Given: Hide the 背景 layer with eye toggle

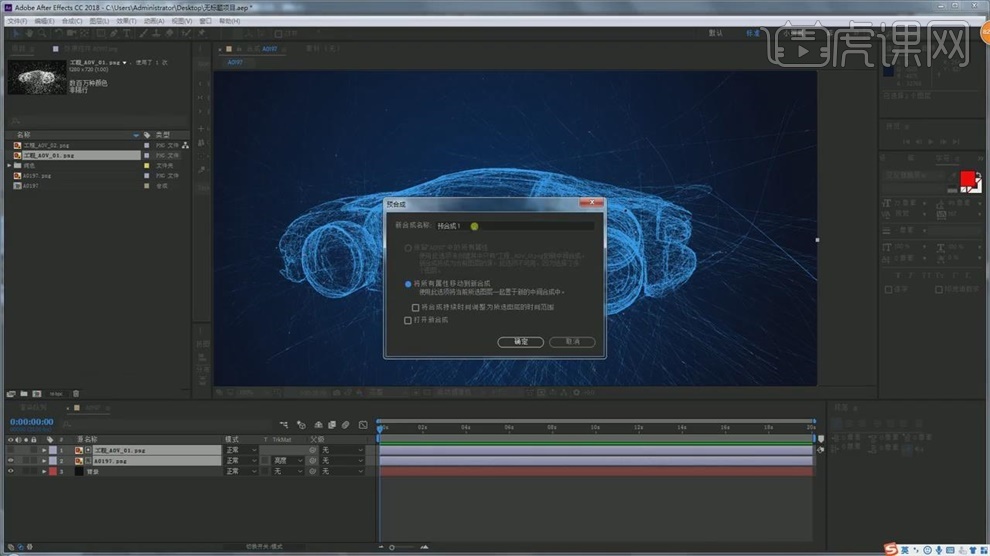Looking at the screenshot, I should (11, 471).
